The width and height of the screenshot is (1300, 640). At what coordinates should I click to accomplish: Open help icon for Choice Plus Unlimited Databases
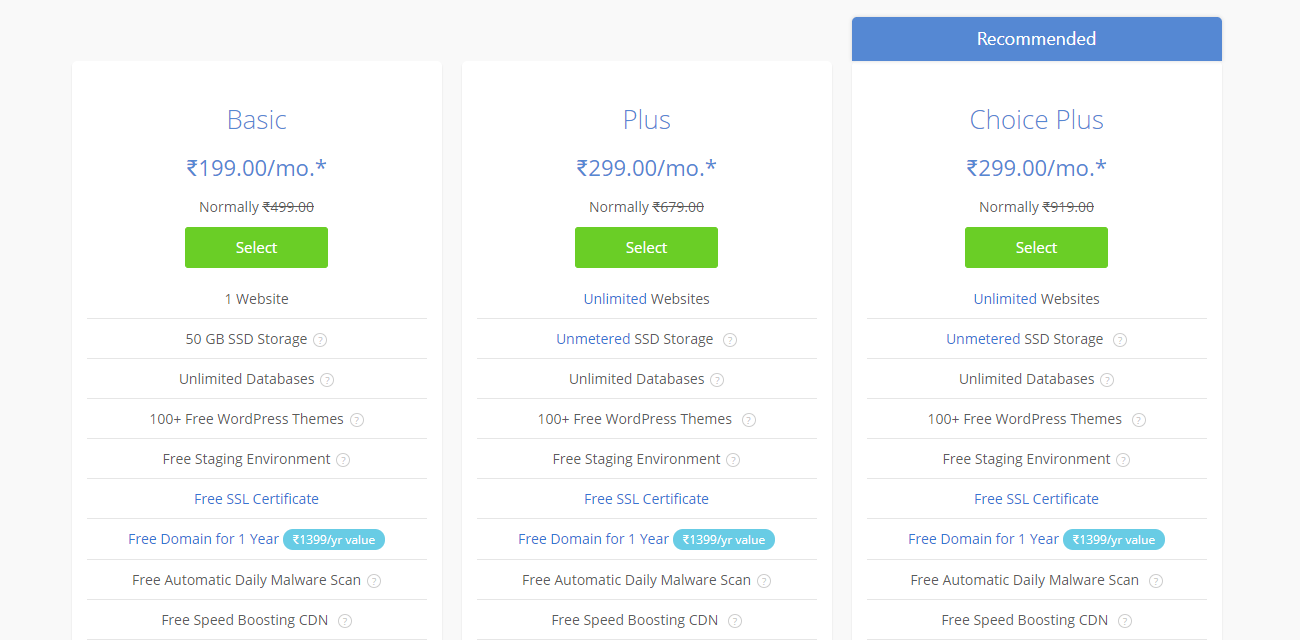tap(1107, 380)
